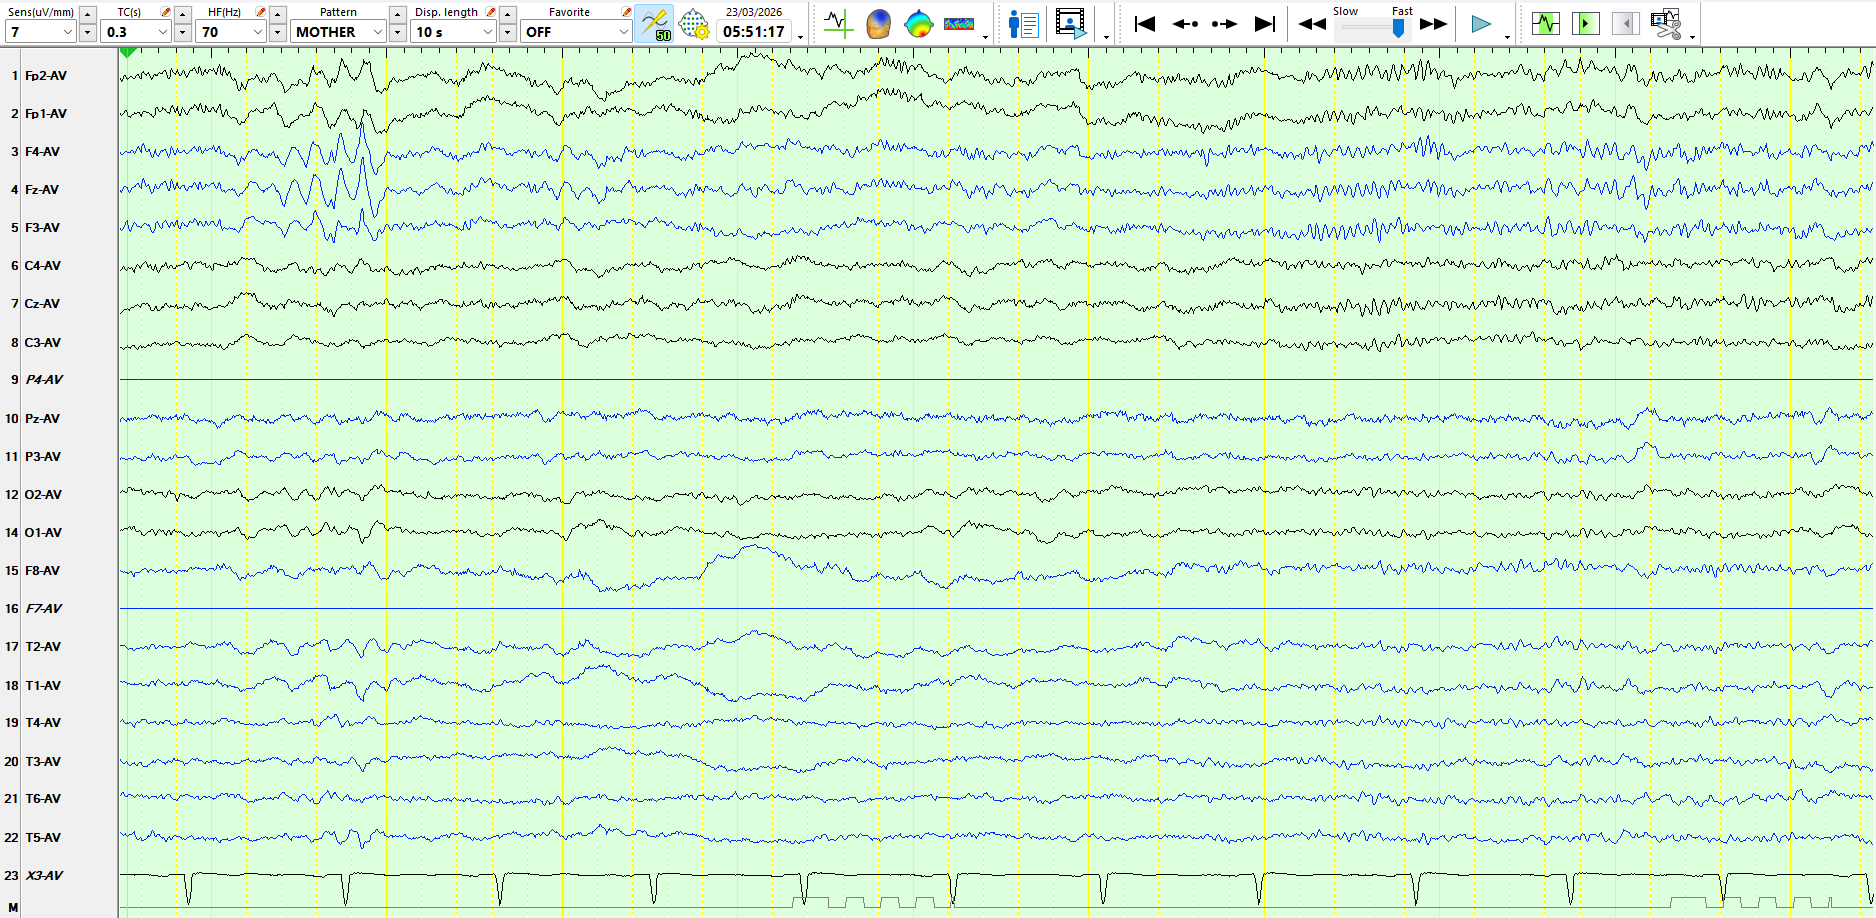The image size is (1876, 918).
Task: Open the Disp. length dropdown showing 10 s
Action: click(454, 32)
